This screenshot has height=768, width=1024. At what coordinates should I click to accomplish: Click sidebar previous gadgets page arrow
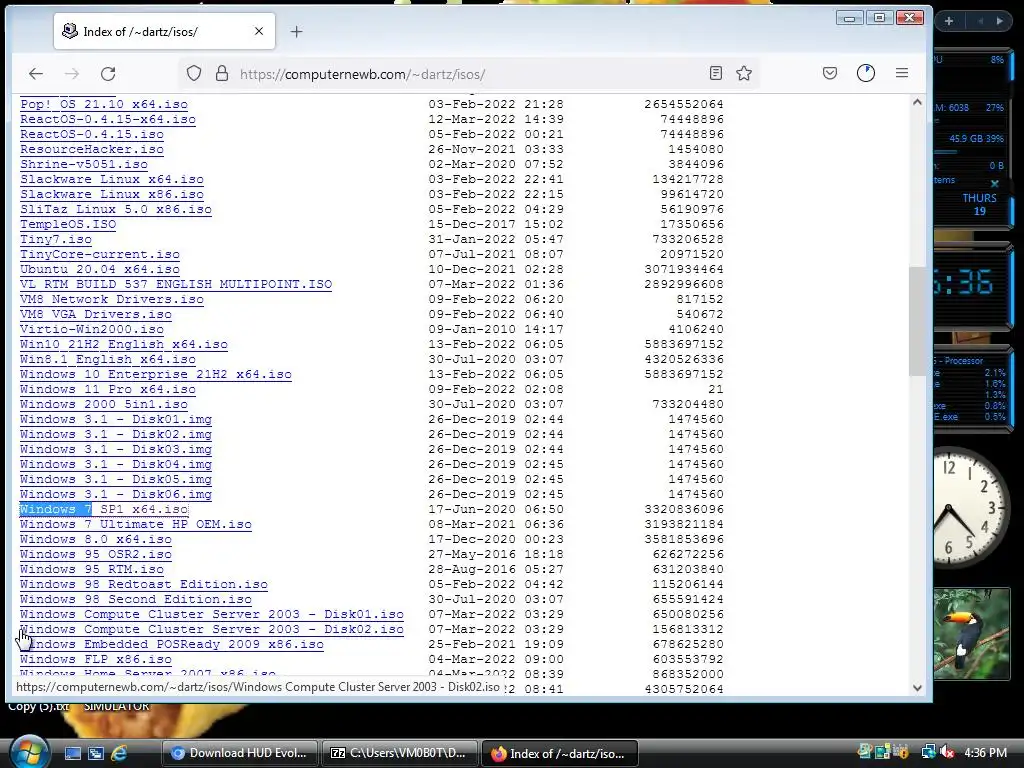click(980, 21)
